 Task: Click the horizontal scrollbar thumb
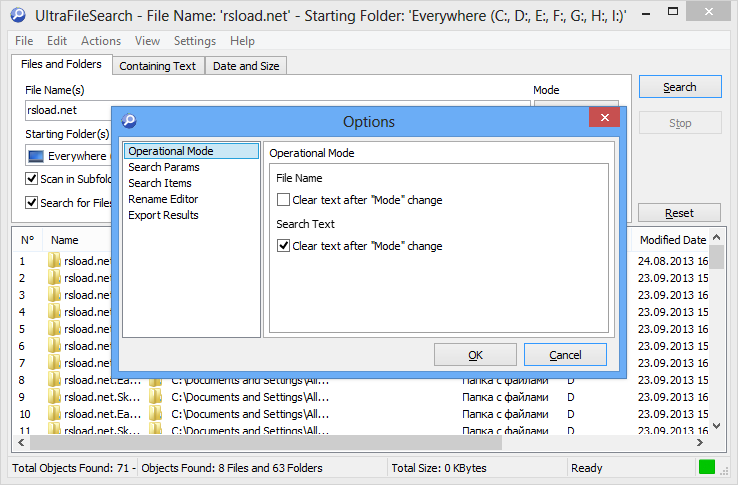pos(266,443)
